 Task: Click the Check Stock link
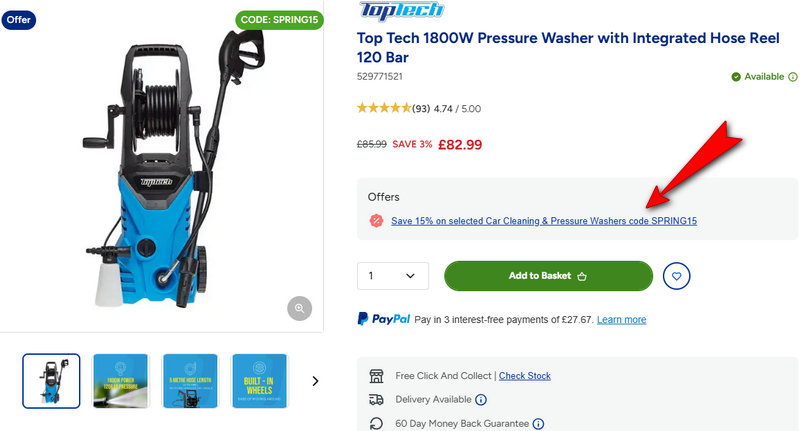coord(525,376)
